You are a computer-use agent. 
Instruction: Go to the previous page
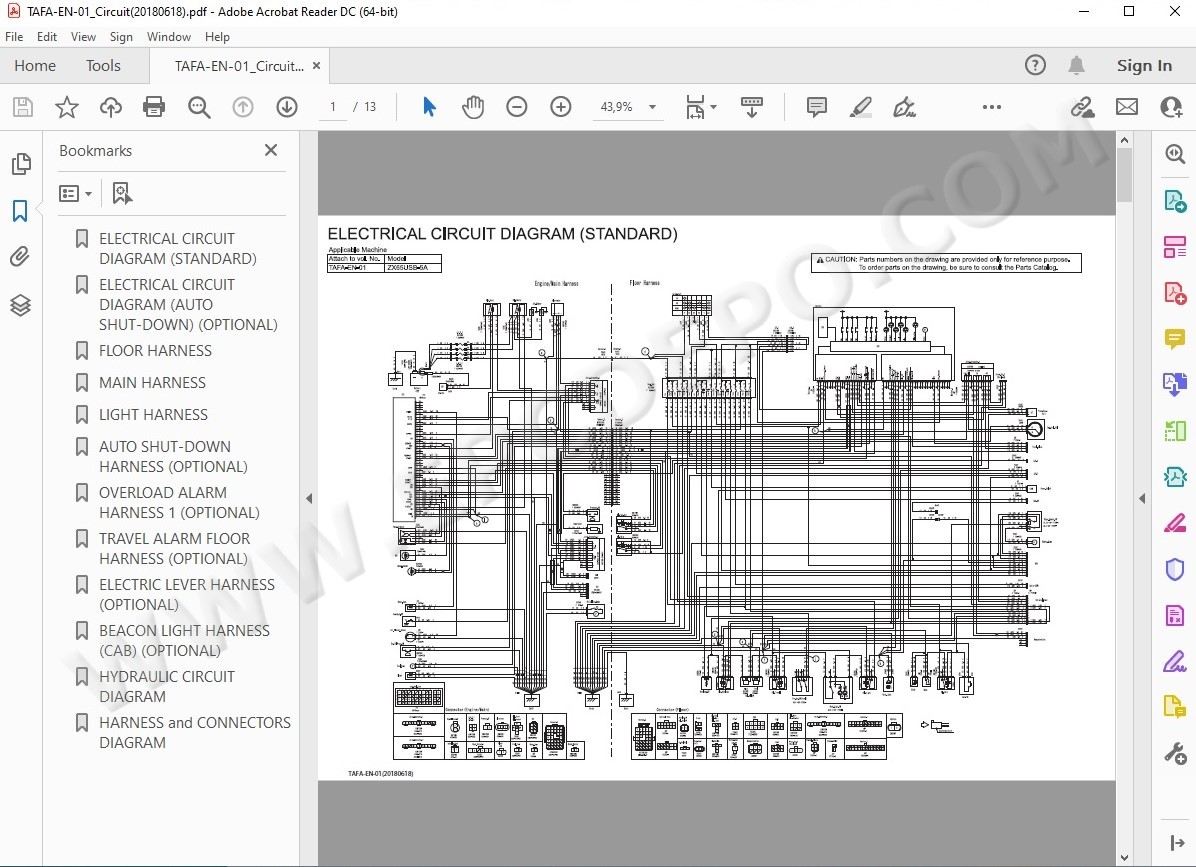click(243, 107)
